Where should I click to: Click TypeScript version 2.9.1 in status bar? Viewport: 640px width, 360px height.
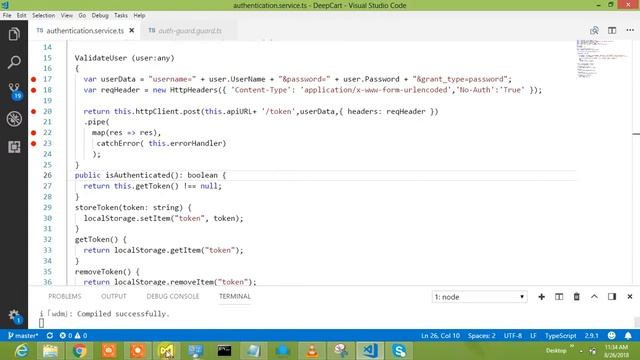[591, 336]
